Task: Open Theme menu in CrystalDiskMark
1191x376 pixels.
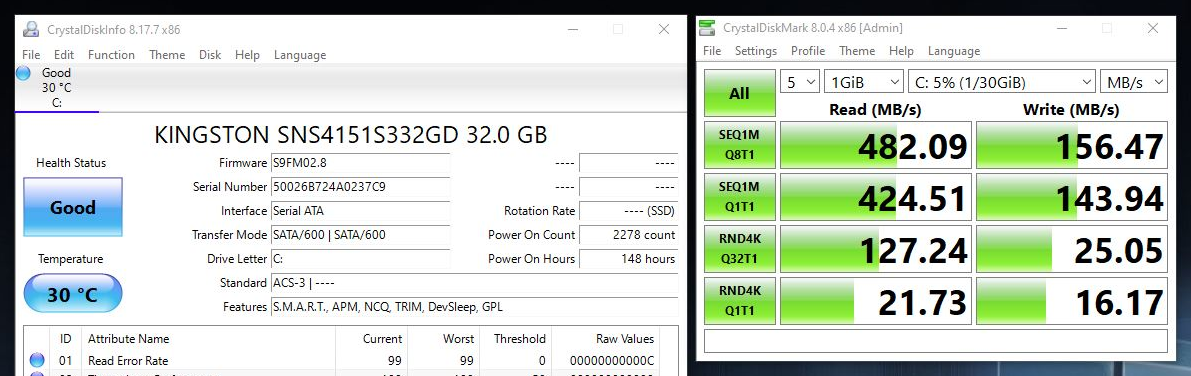Action: 857,51
